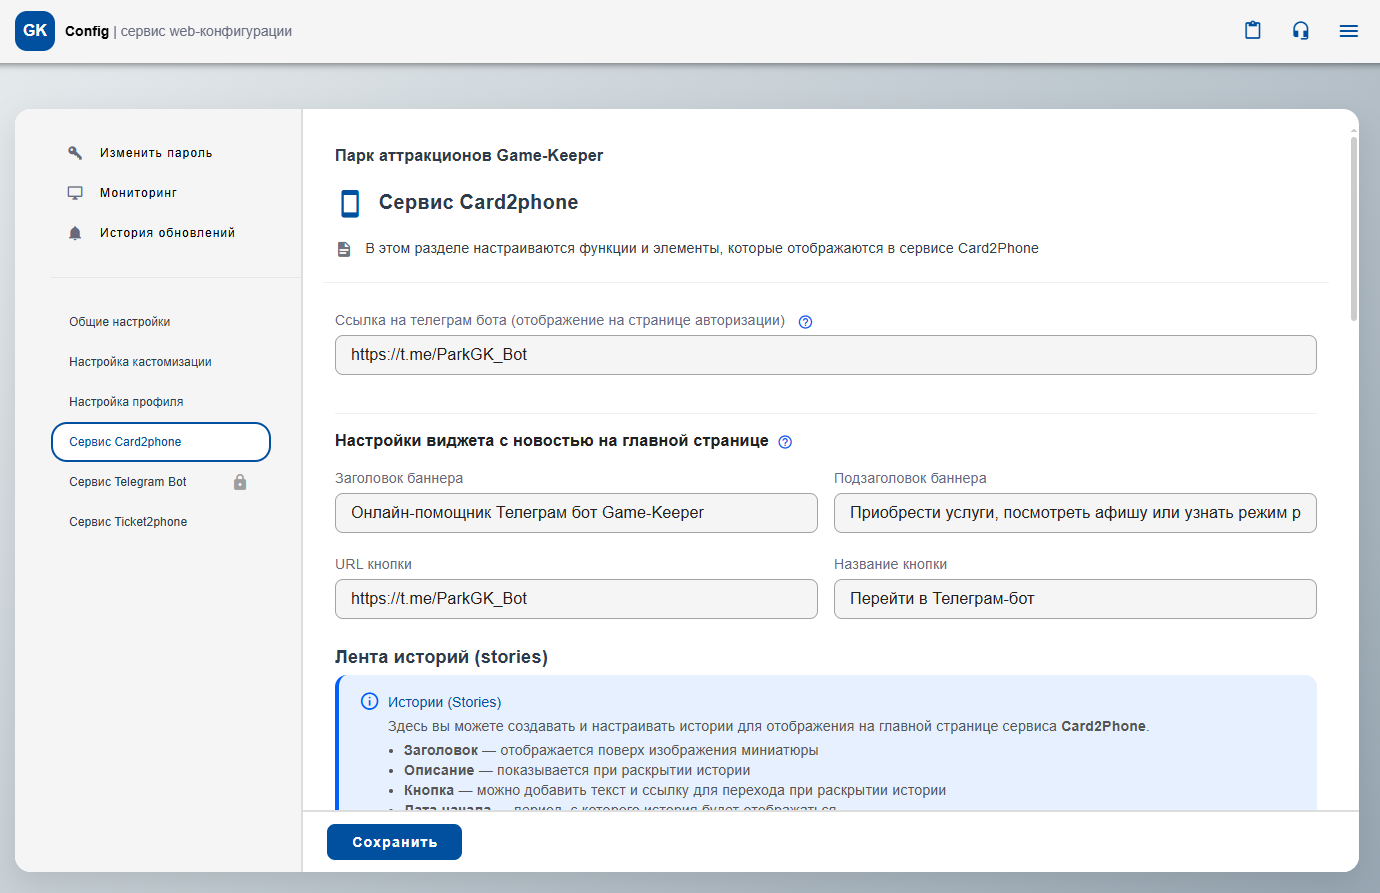Viewport: 1380px width, 893px height.
Task: Click the lock icon by Telegram Bot service
Action: [240, 482]
